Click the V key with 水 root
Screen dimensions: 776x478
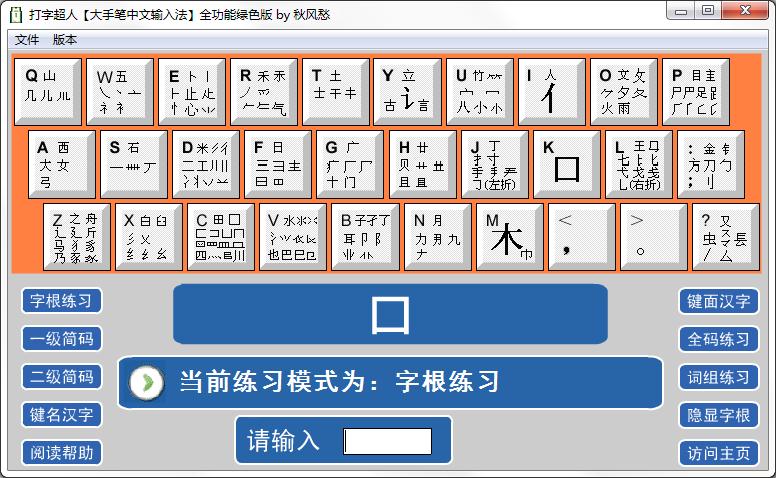tap(293, 237)
